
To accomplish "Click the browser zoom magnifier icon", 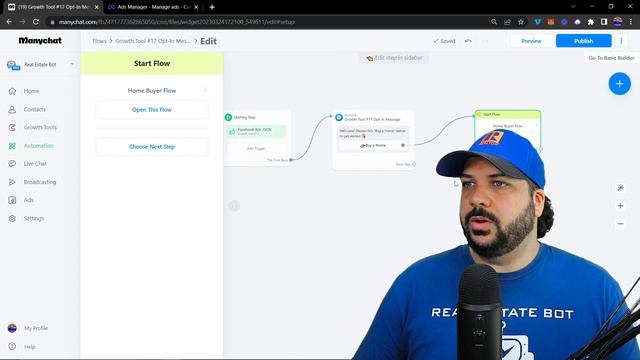I will (494, 22).
